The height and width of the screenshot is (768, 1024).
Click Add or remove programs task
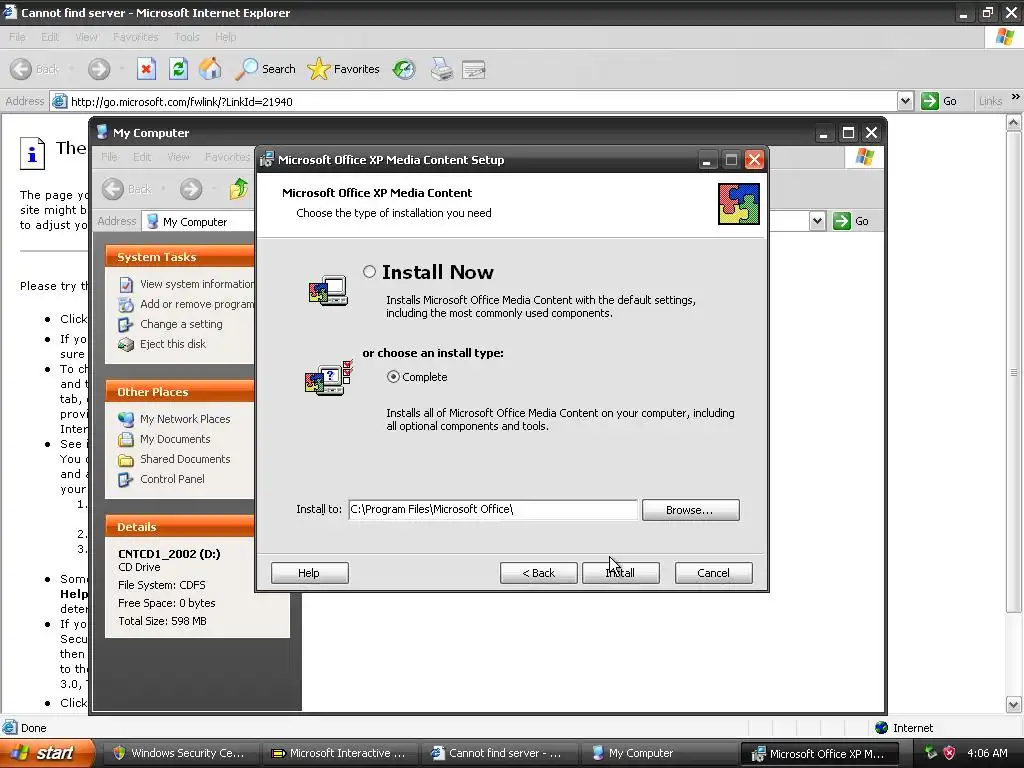coord(187,304)
